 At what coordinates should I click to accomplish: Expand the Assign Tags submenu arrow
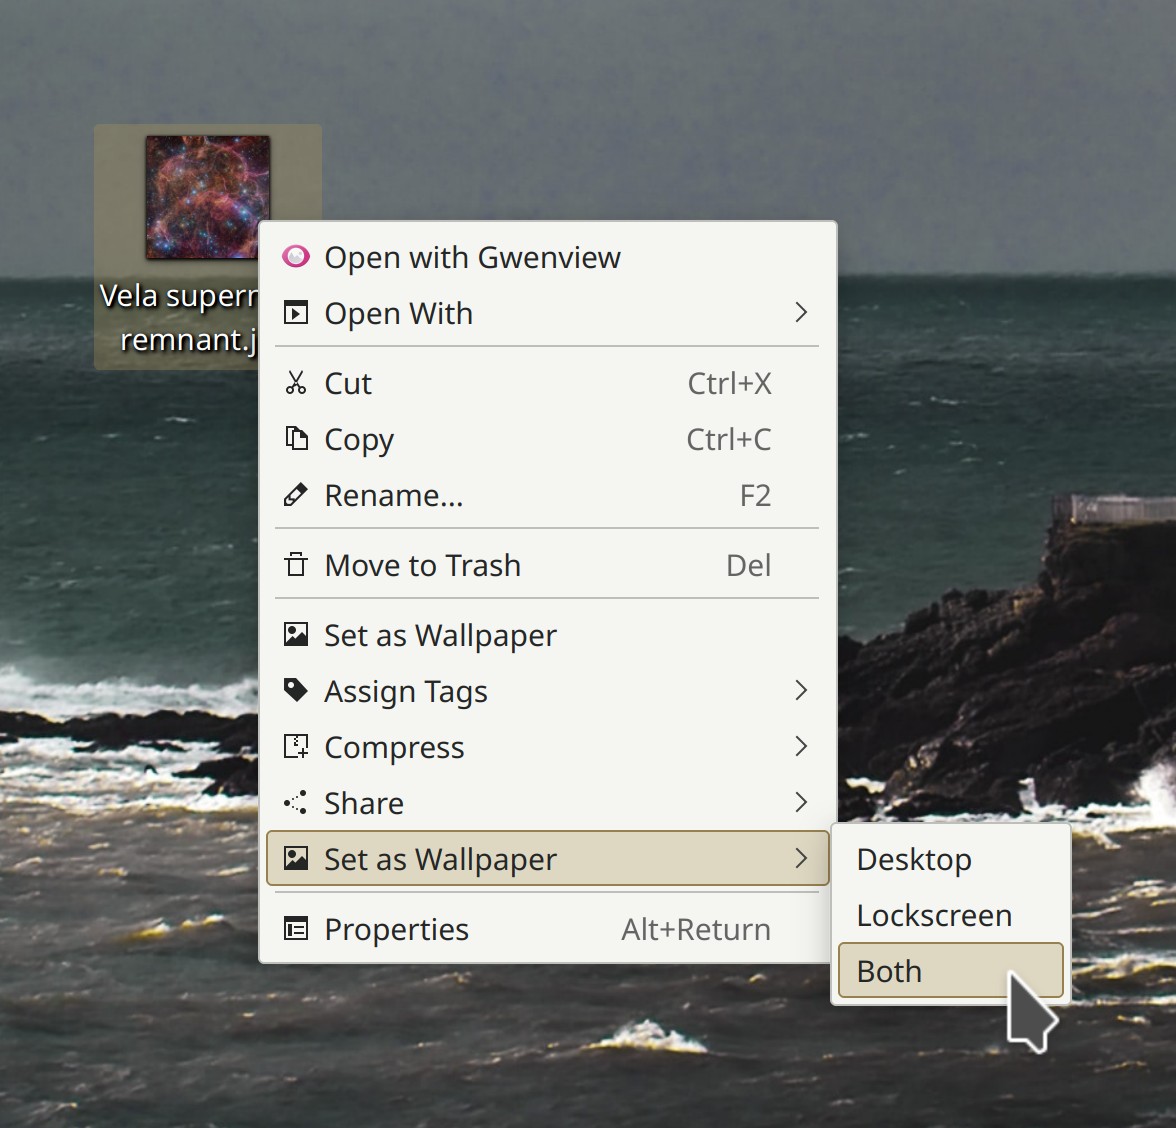click(800, 690)
